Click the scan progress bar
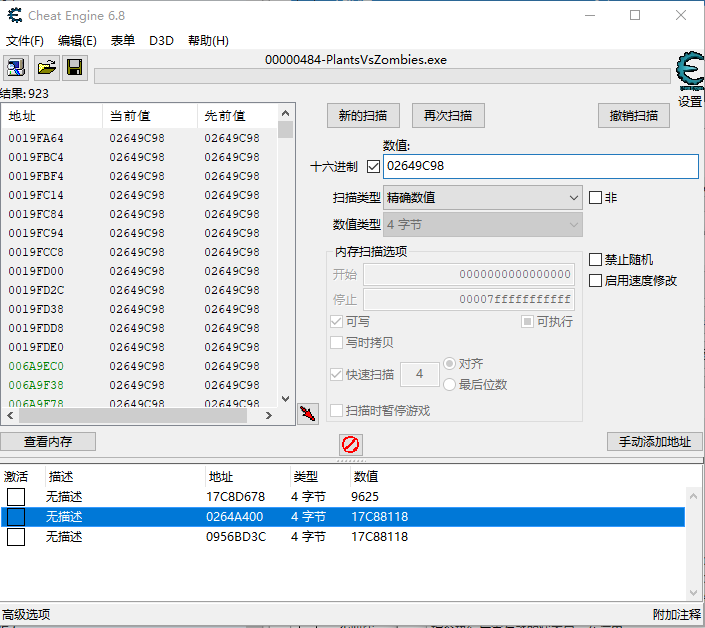The image size is (705, 628). 382,76
